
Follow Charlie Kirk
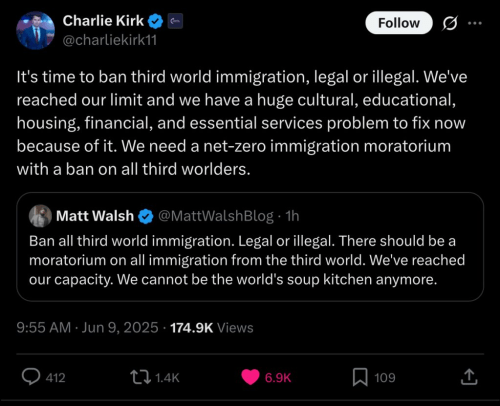coord(399,23)
